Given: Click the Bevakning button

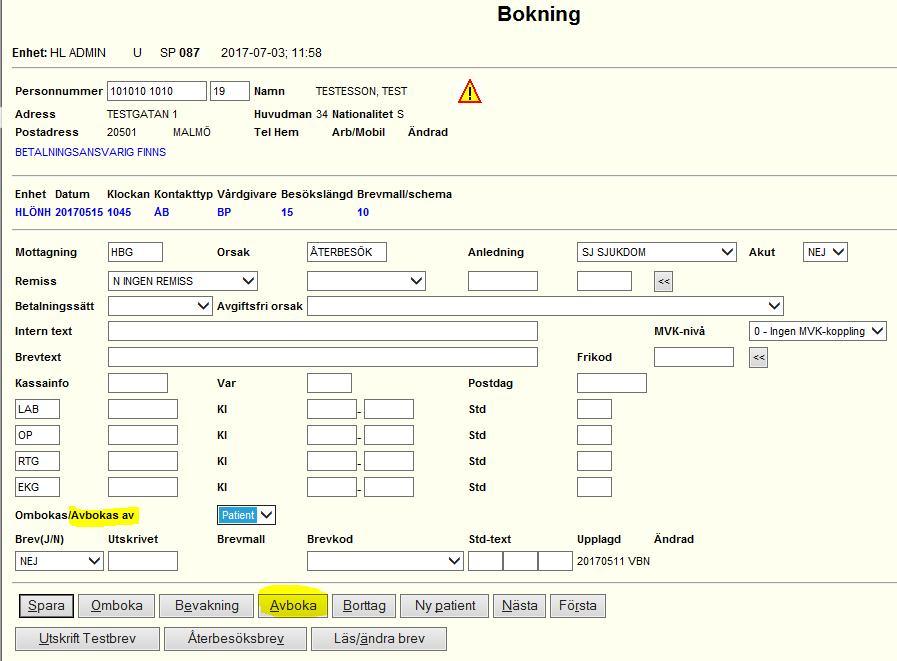Looking at the screenshot, I should (207, 606).
